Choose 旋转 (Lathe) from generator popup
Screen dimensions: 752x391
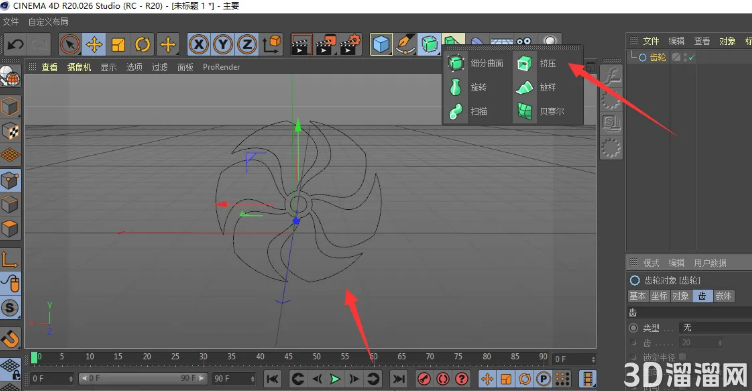[x=468, y=87]
